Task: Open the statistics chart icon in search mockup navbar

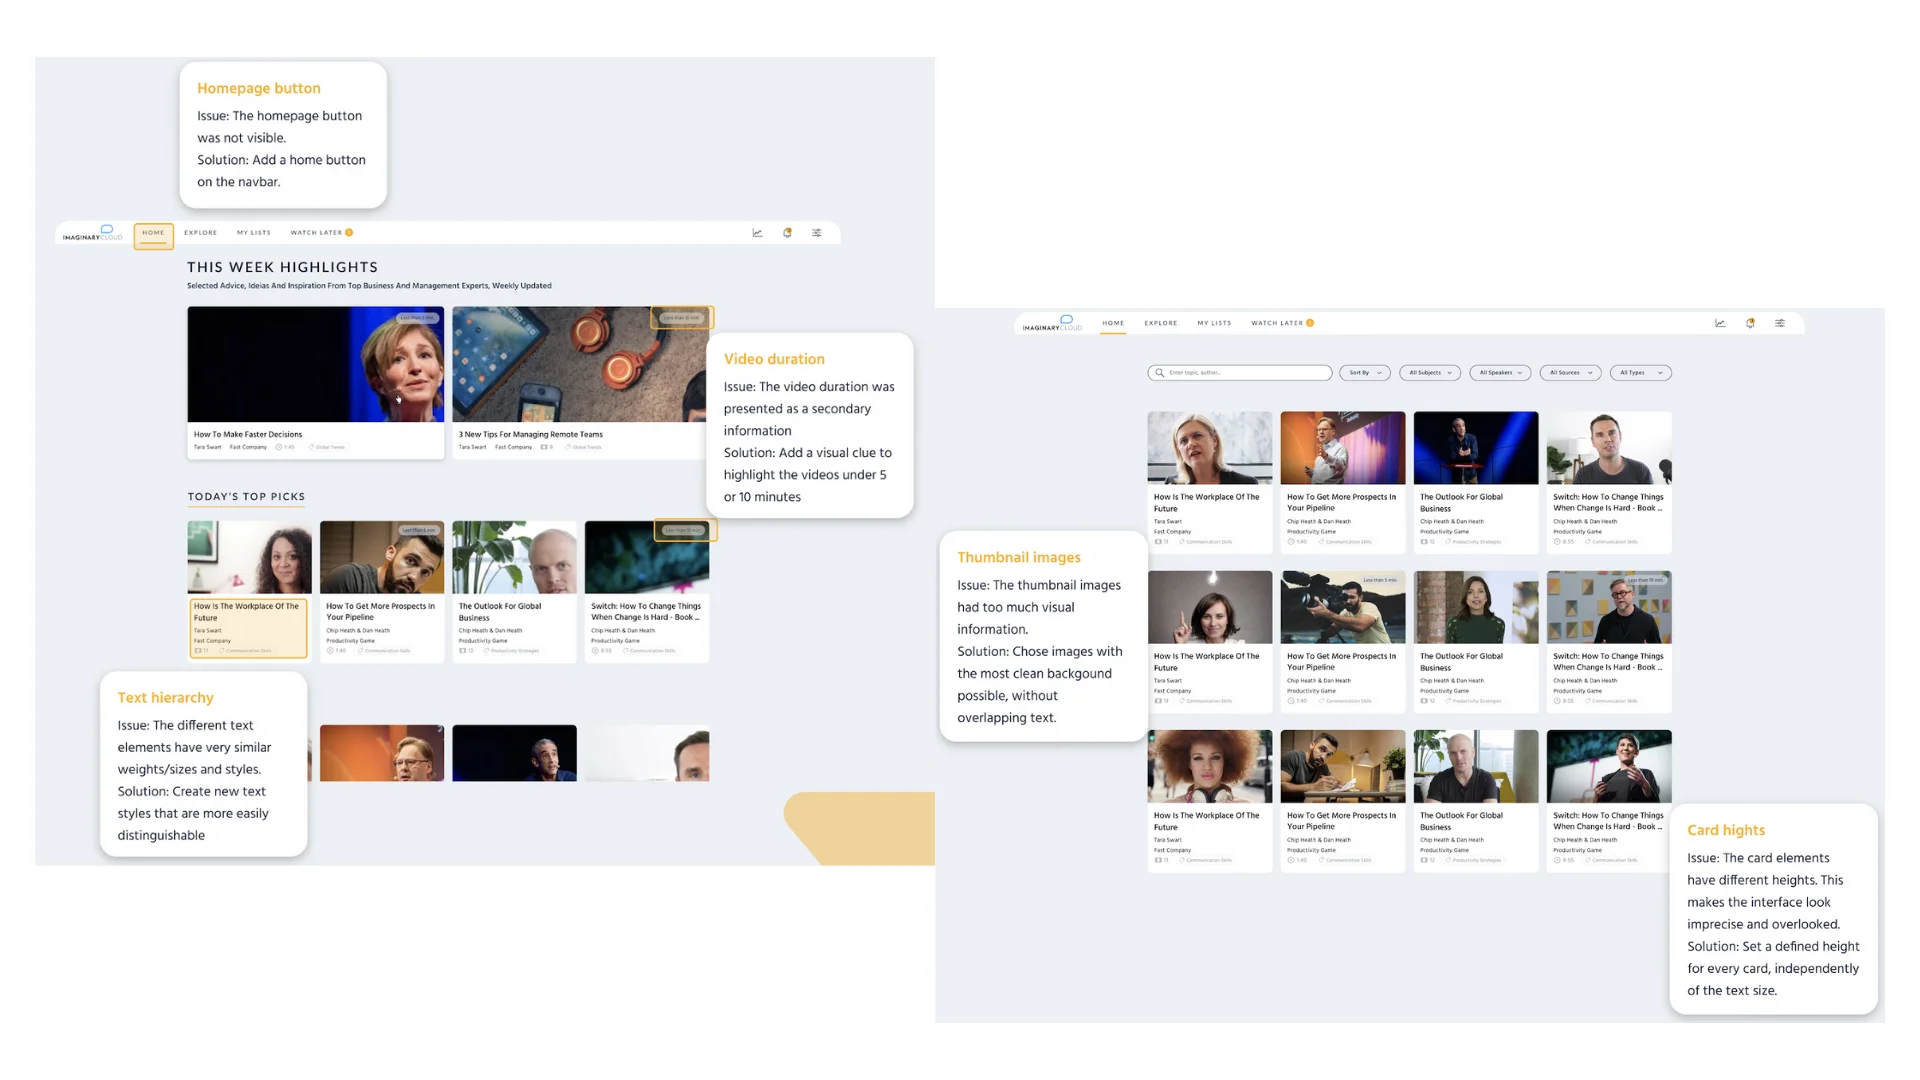Action: (1720, 323)
